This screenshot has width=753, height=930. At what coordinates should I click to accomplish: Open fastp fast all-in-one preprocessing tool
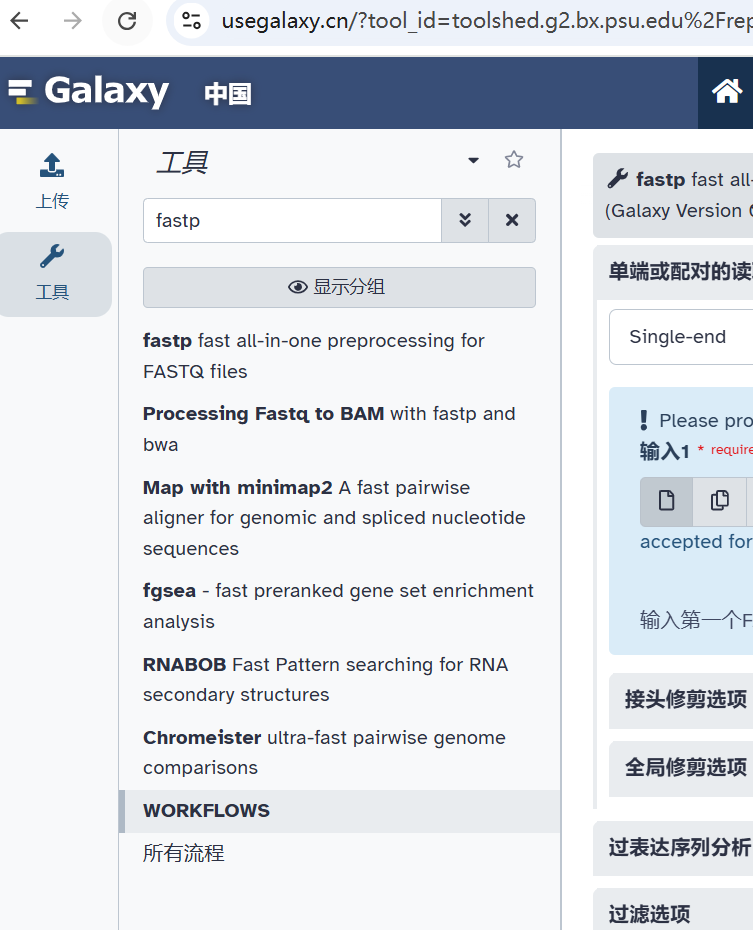[314, 356]
